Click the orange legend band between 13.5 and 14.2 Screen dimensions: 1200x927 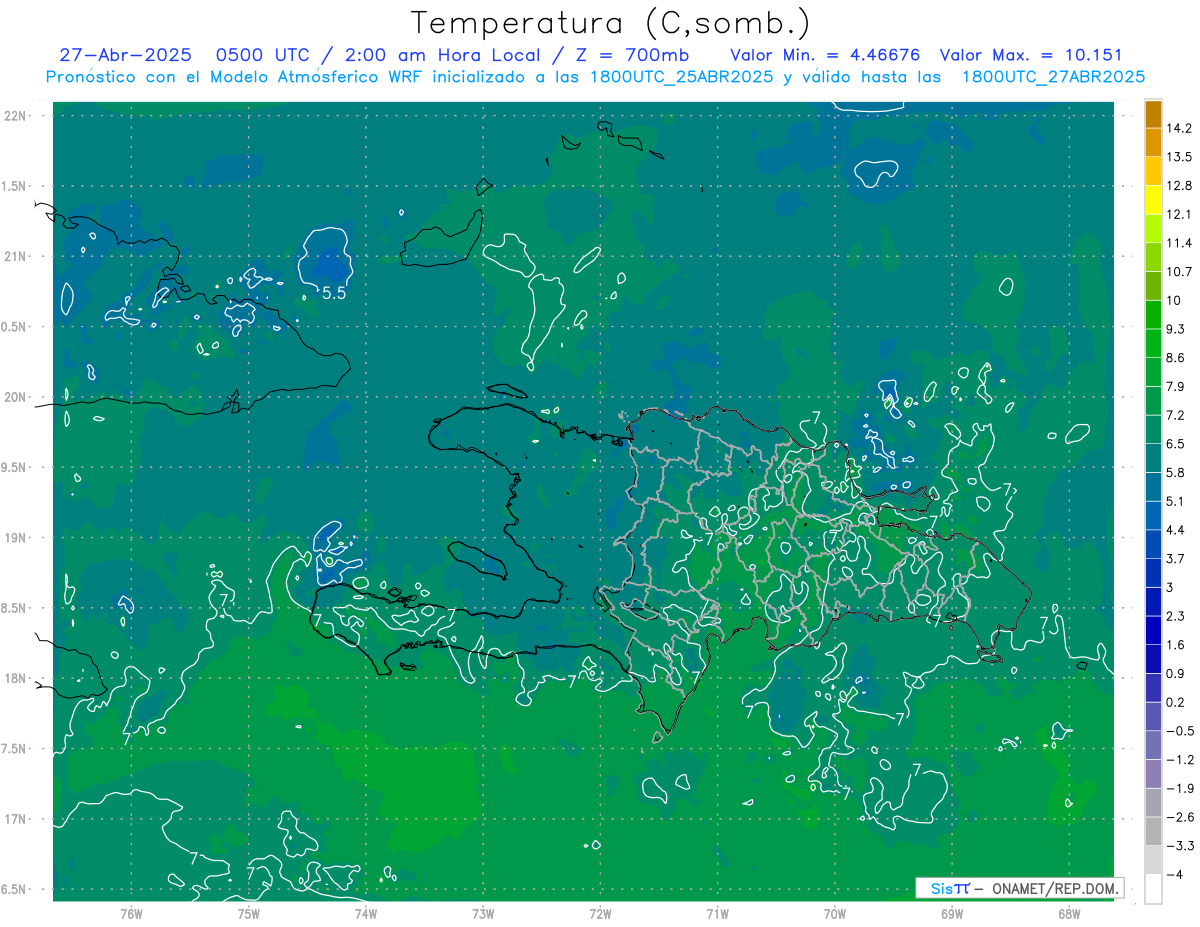coord(1153,143)
